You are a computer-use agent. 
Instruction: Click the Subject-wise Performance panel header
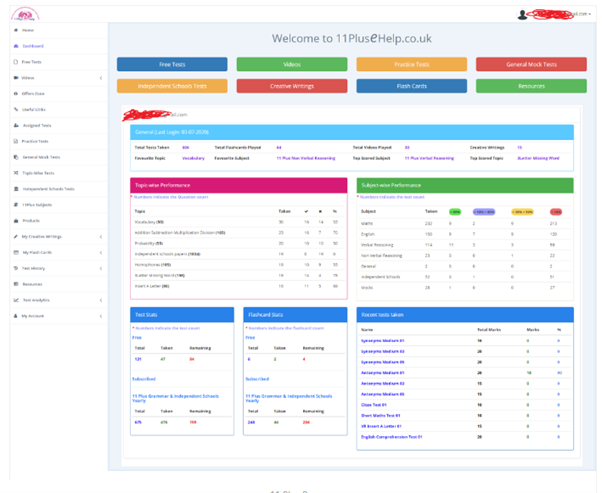point(465,185)
